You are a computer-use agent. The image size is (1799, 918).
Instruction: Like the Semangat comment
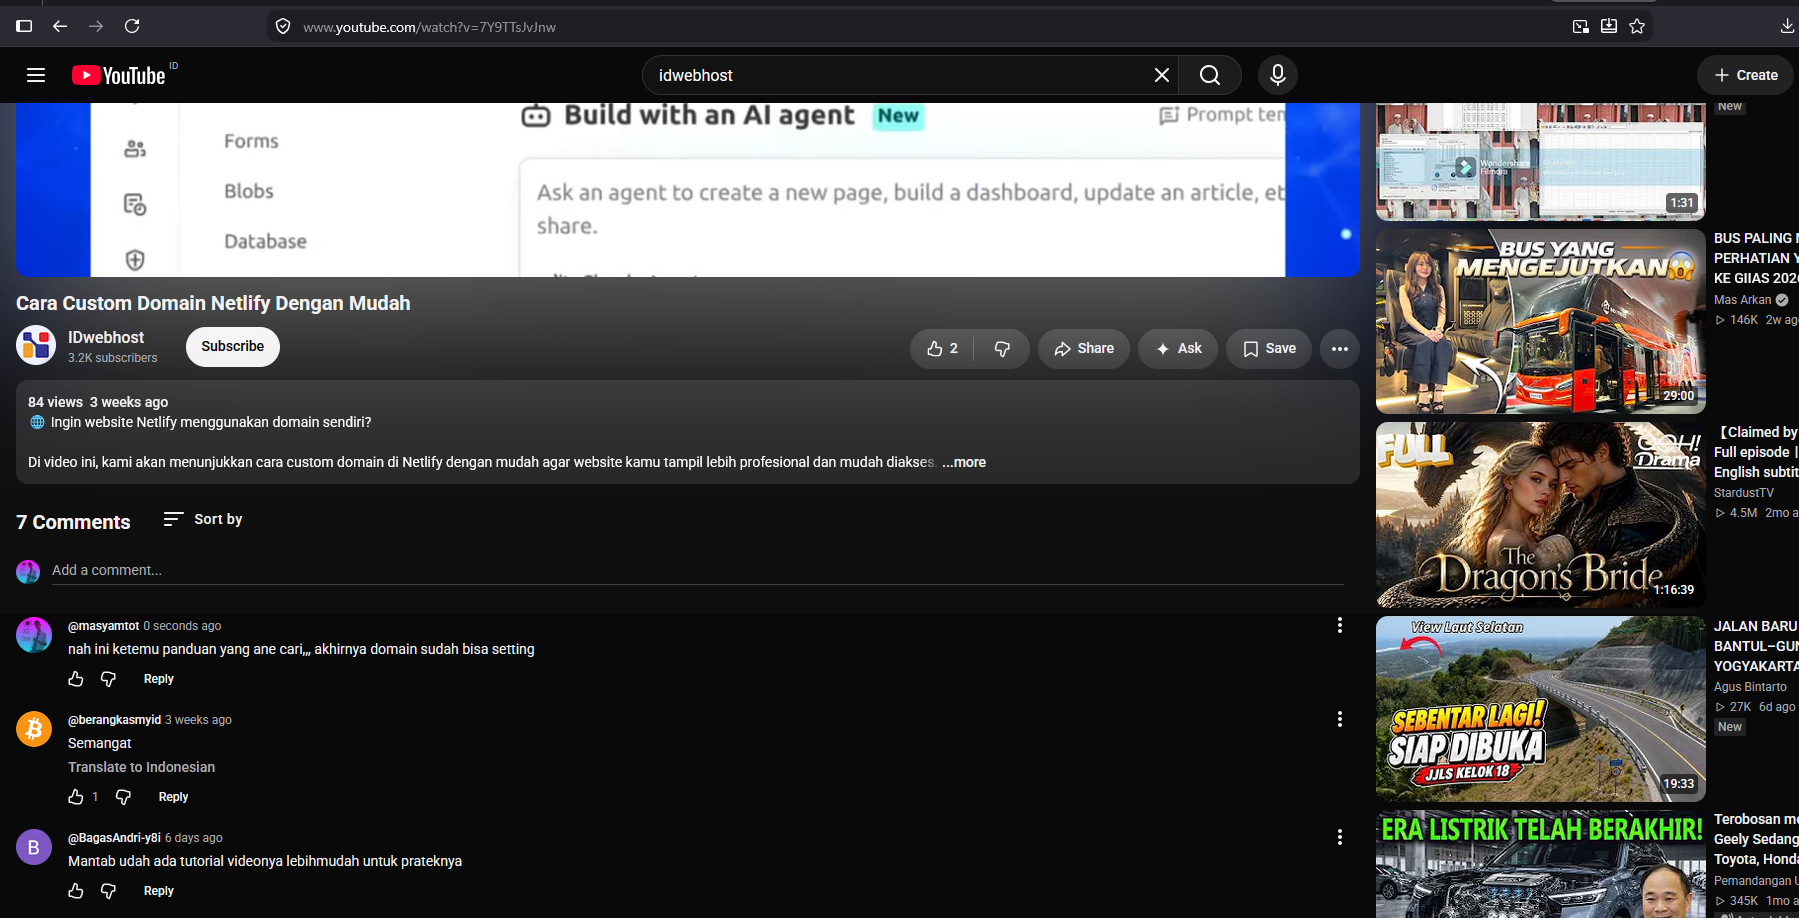[x=76, y=797]
